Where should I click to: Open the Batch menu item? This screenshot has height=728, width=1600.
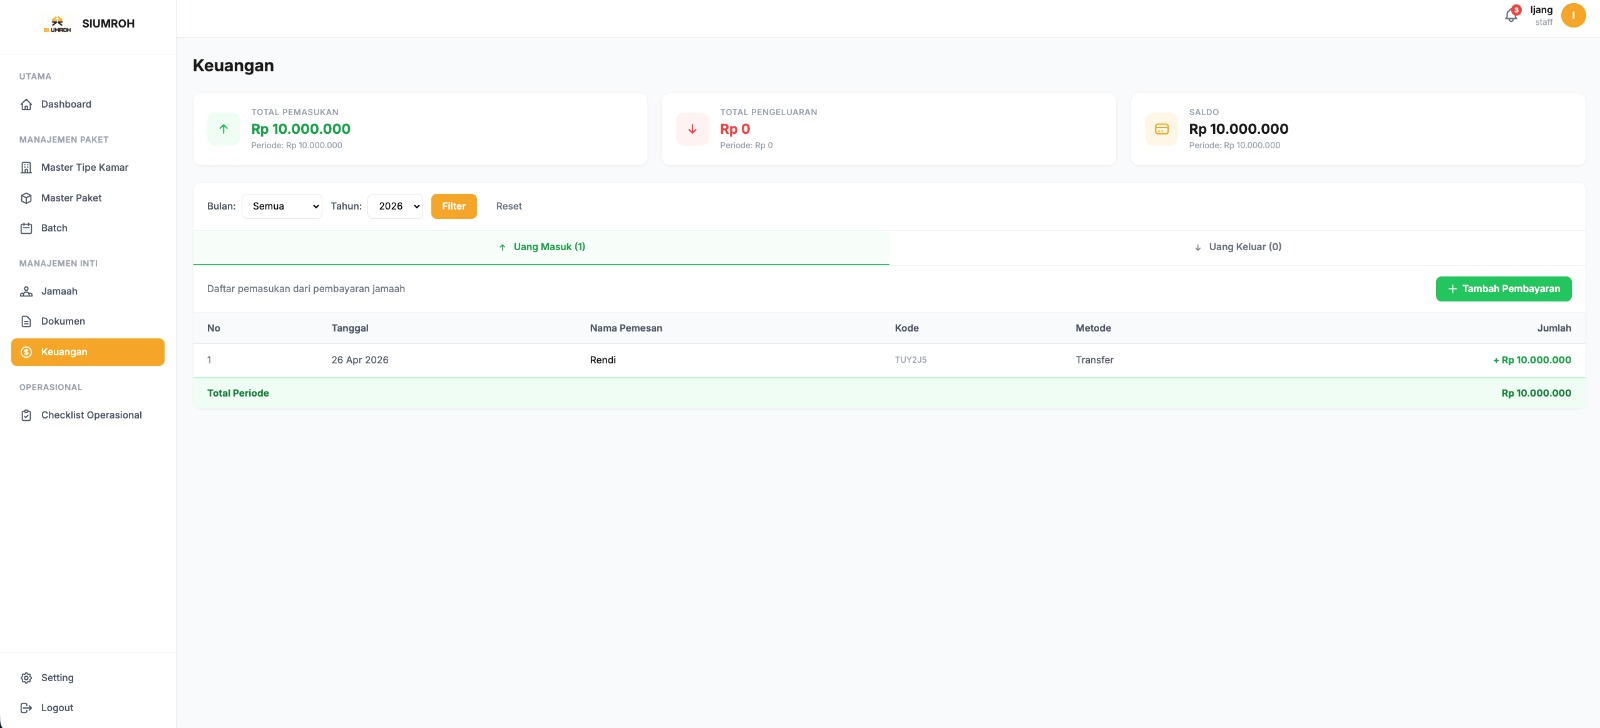[88, 228]
